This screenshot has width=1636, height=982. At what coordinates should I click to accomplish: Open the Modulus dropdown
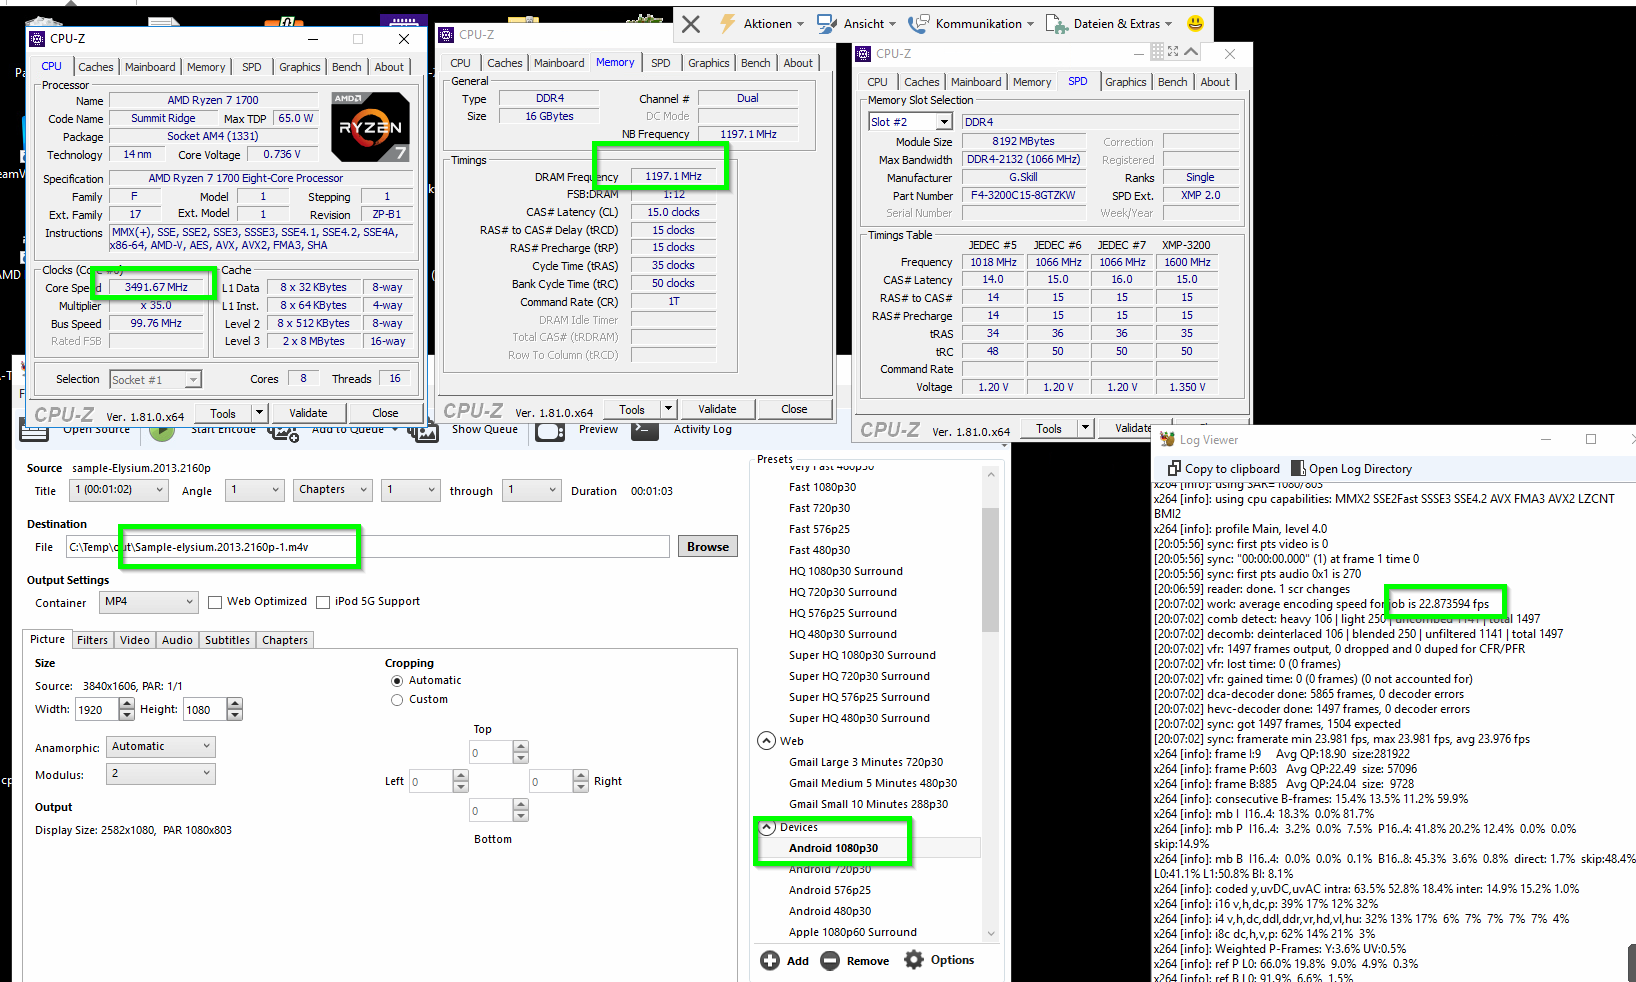[x=161, y=774]
